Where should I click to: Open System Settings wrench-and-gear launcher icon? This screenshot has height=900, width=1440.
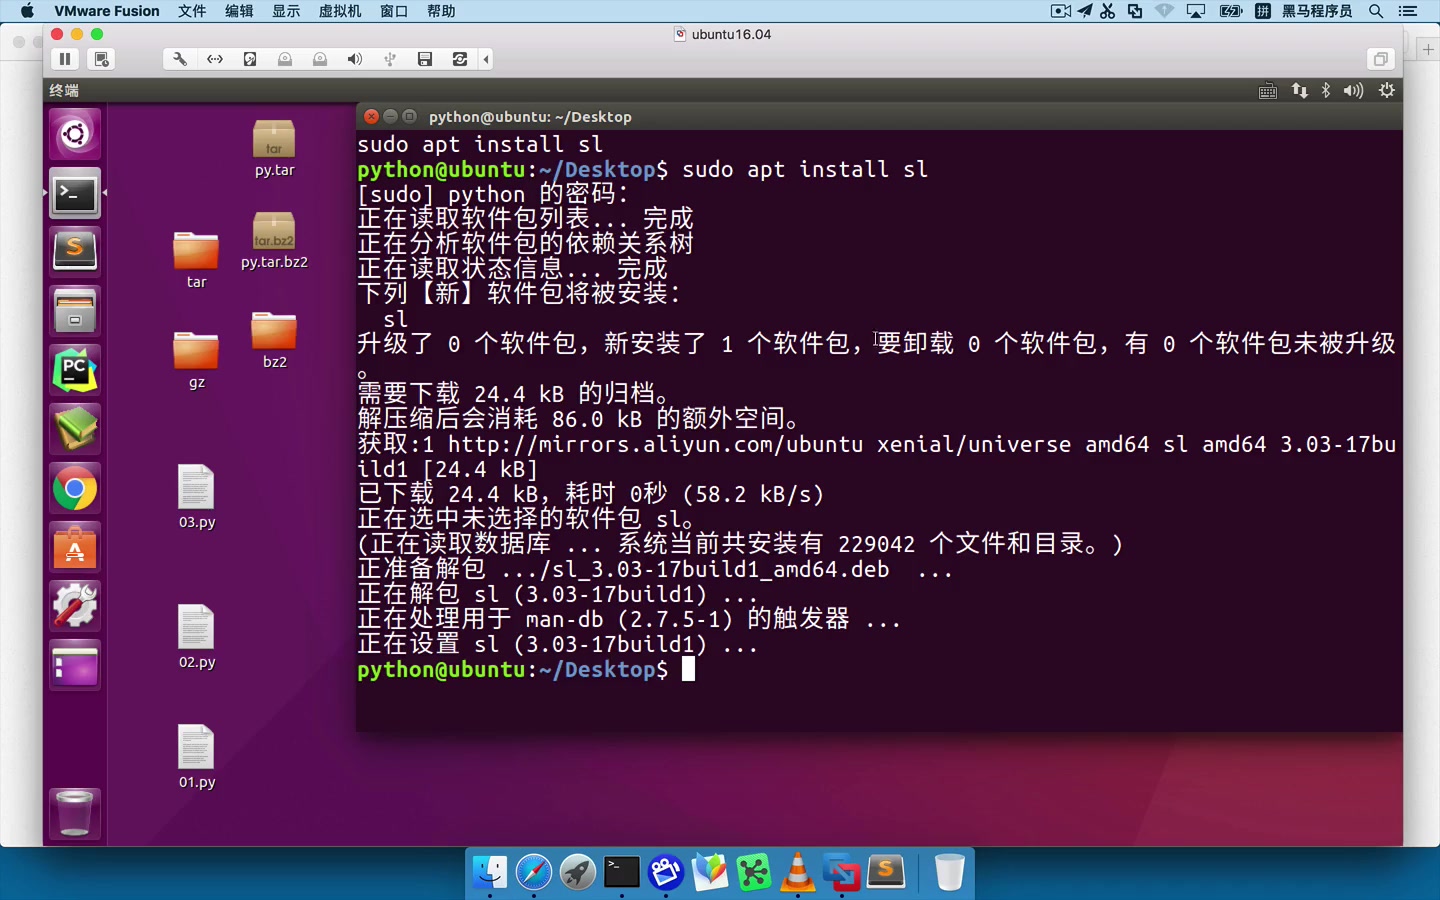75,606
